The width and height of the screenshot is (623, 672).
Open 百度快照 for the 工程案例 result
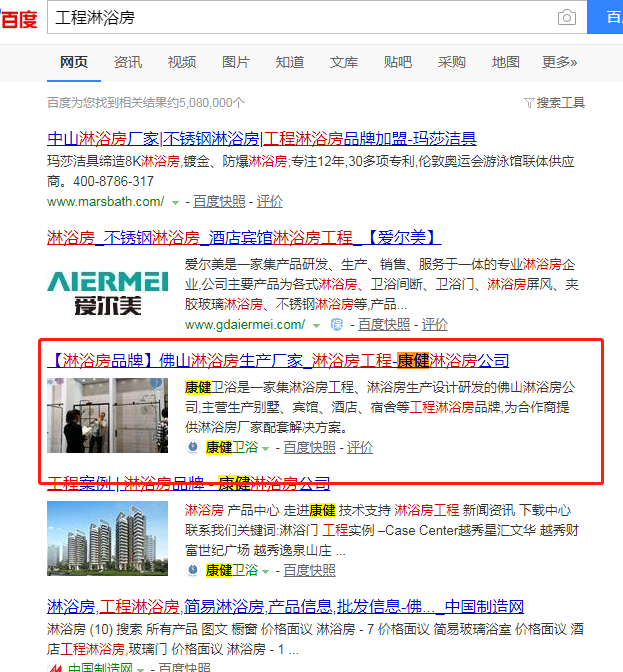click(309, 570)
